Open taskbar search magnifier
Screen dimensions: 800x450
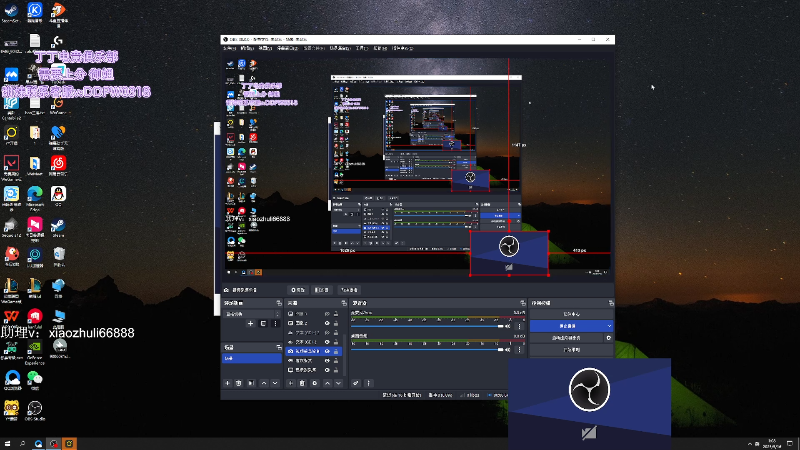point(22,444)
